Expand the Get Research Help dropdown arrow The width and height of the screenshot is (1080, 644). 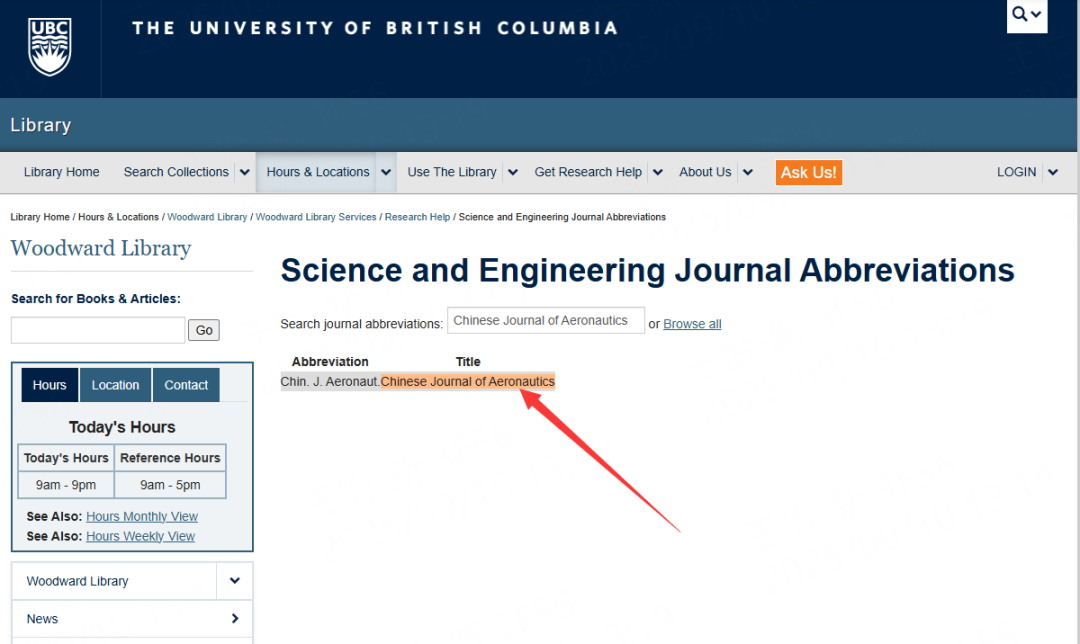[658, 172]
